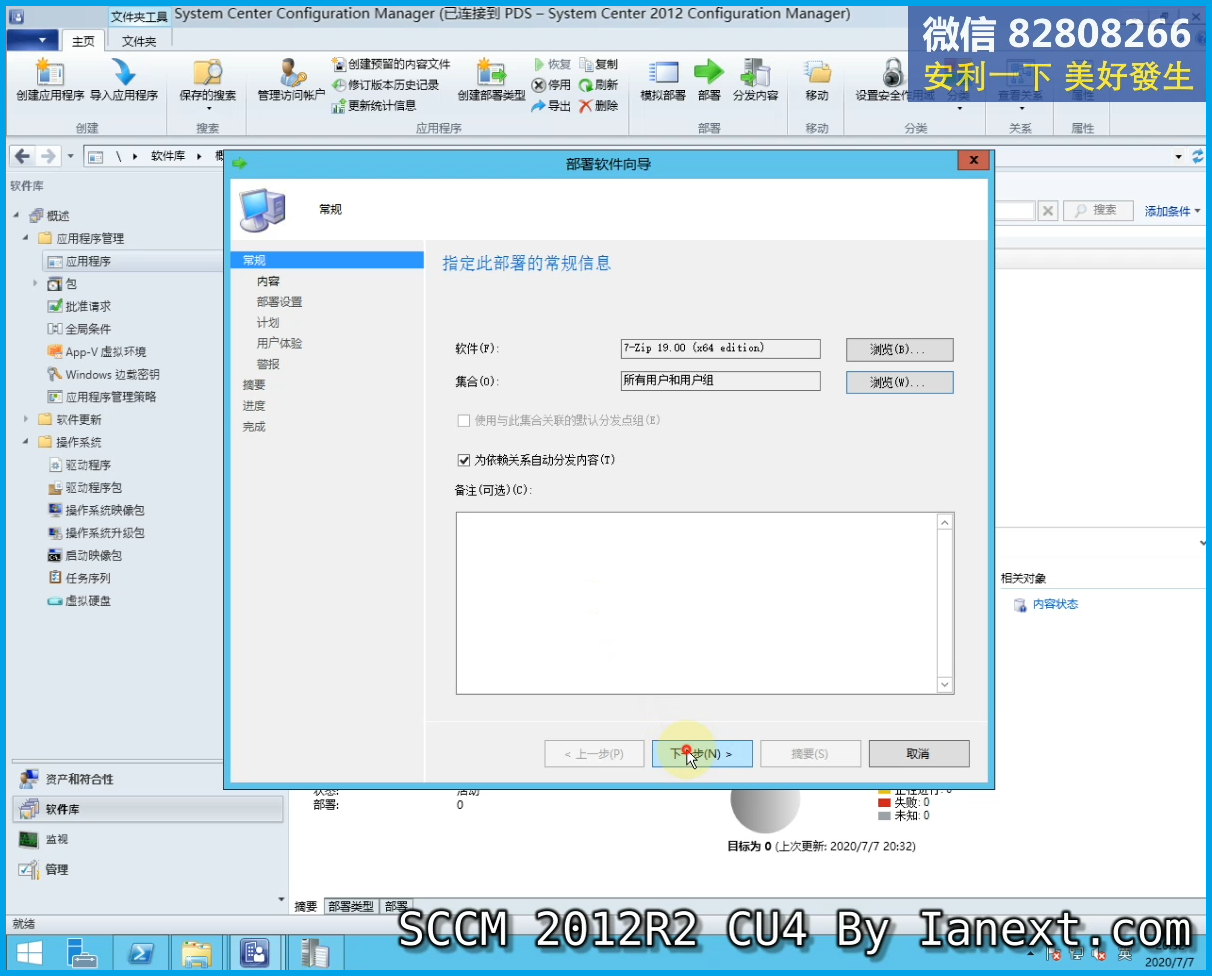Click the Create Application (创建应用程序) ribbon icon
The width and height of the screenshot is (1212, 976).
50,81
